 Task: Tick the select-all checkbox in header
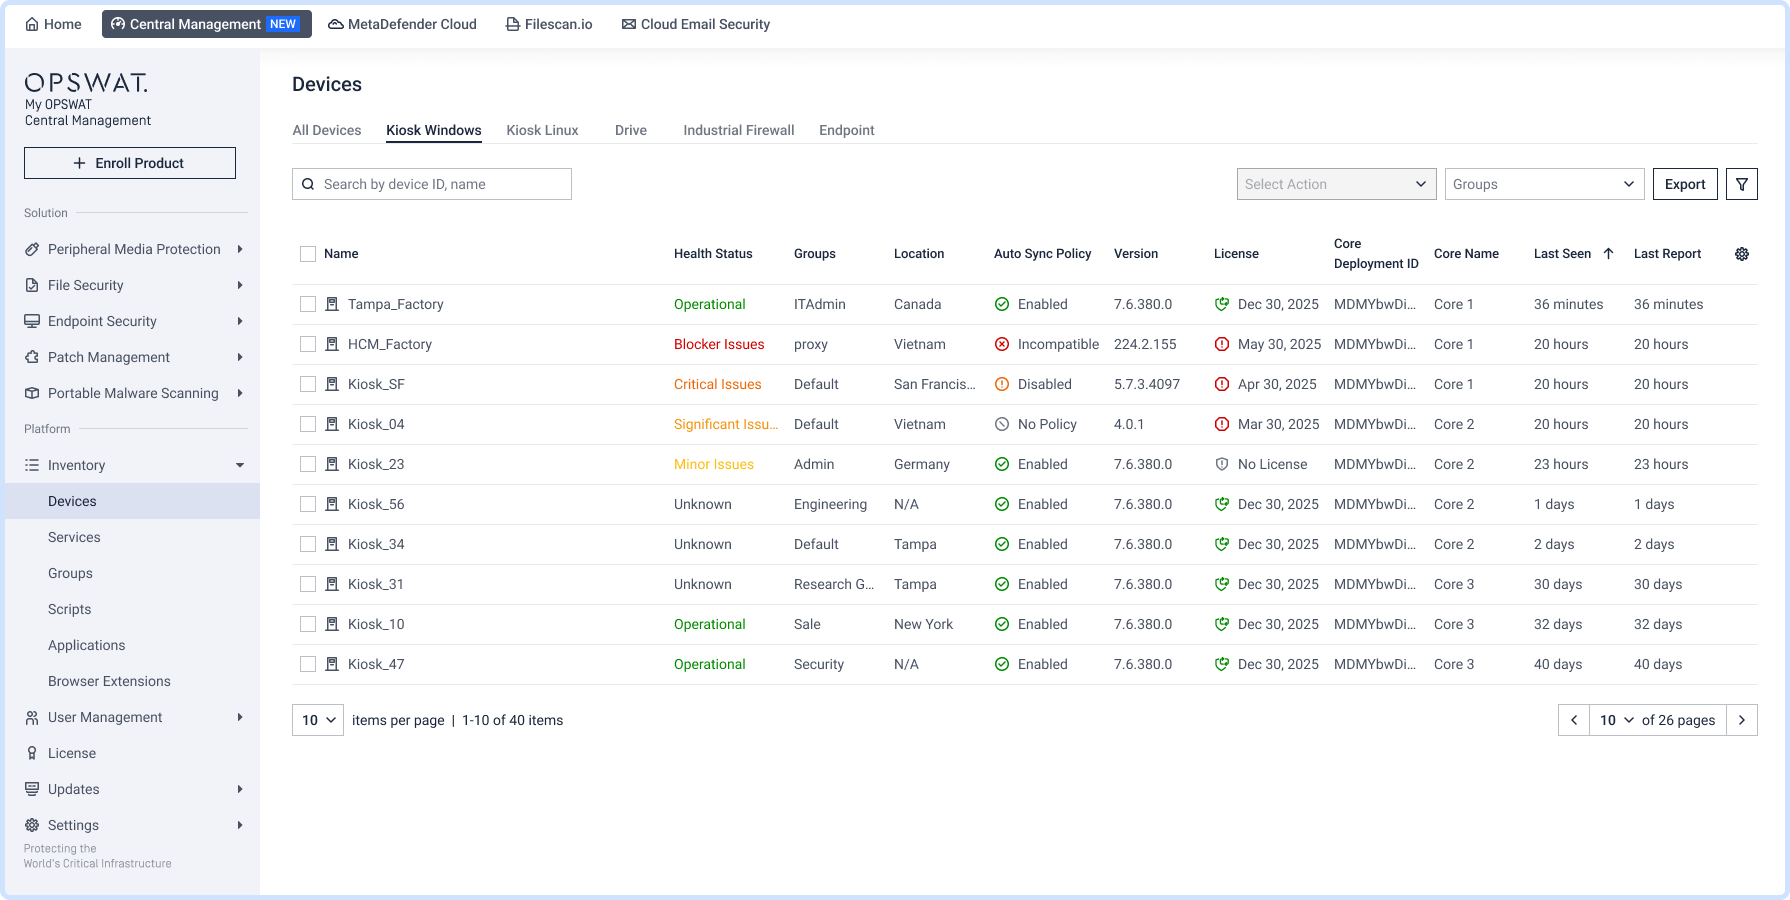click(308, 254)
